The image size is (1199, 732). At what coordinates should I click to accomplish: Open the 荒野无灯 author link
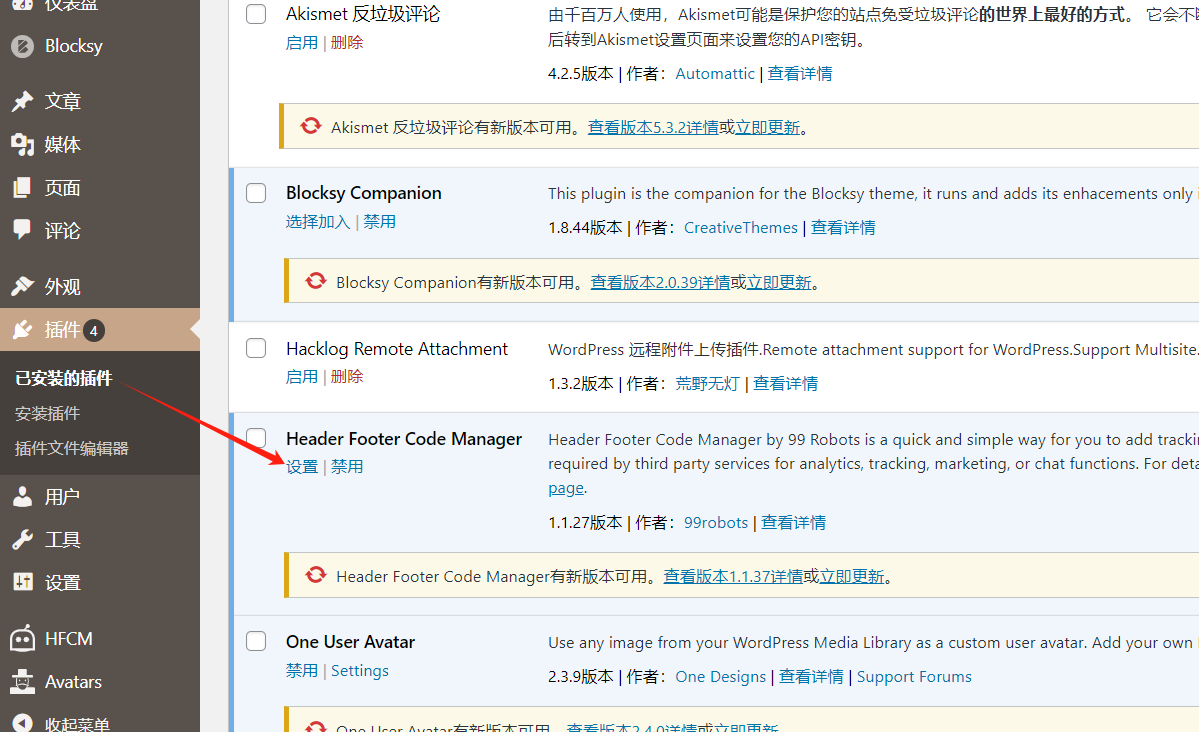tap(707, 383)
